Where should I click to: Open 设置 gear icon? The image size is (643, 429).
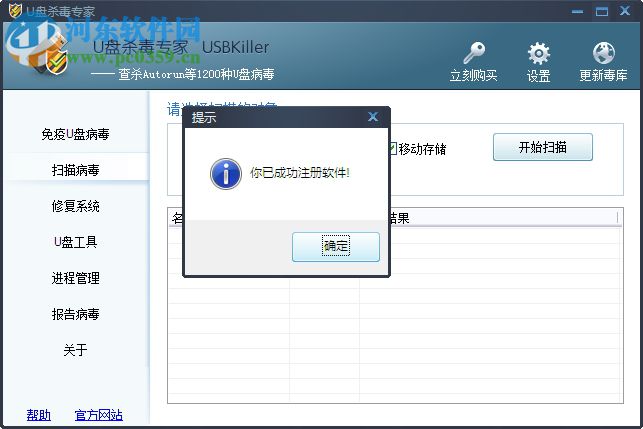[538, 53]
